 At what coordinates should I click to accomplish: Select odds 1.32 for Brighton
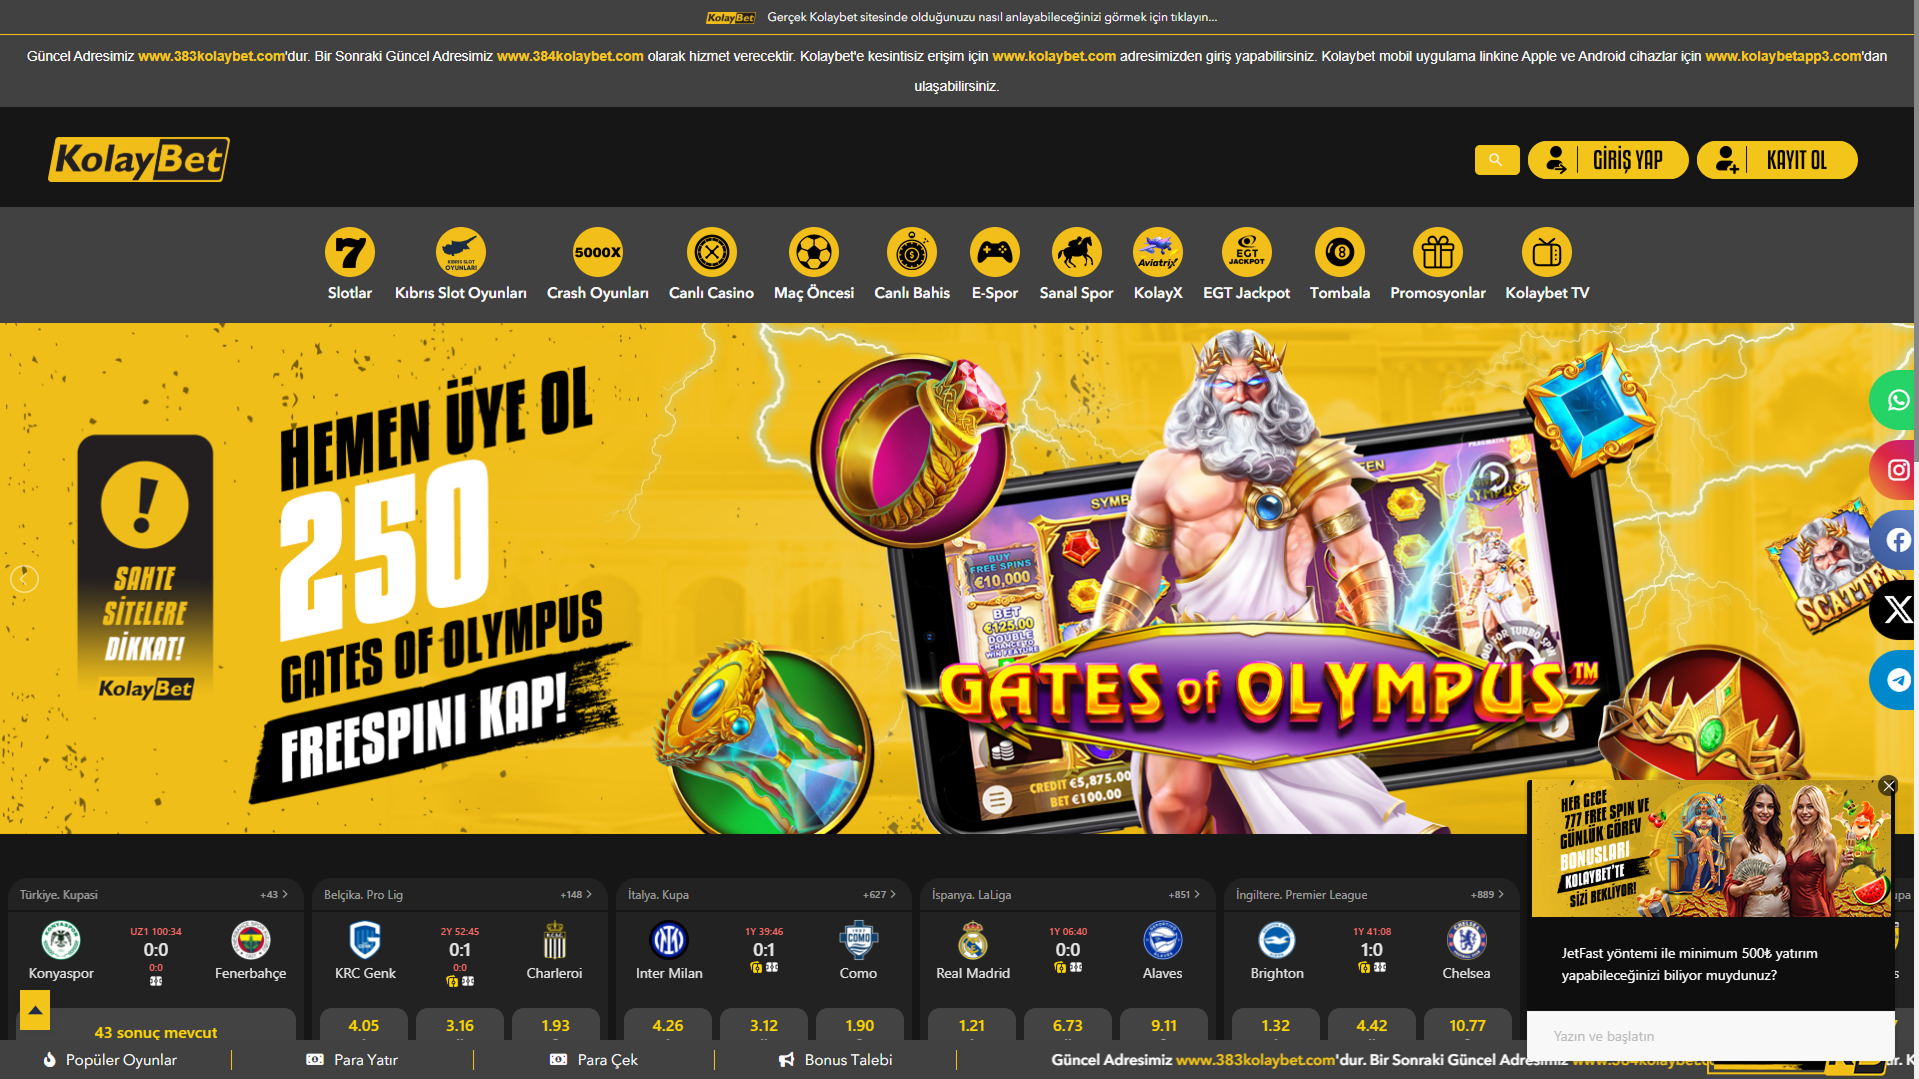[x=1276, y=1025]
